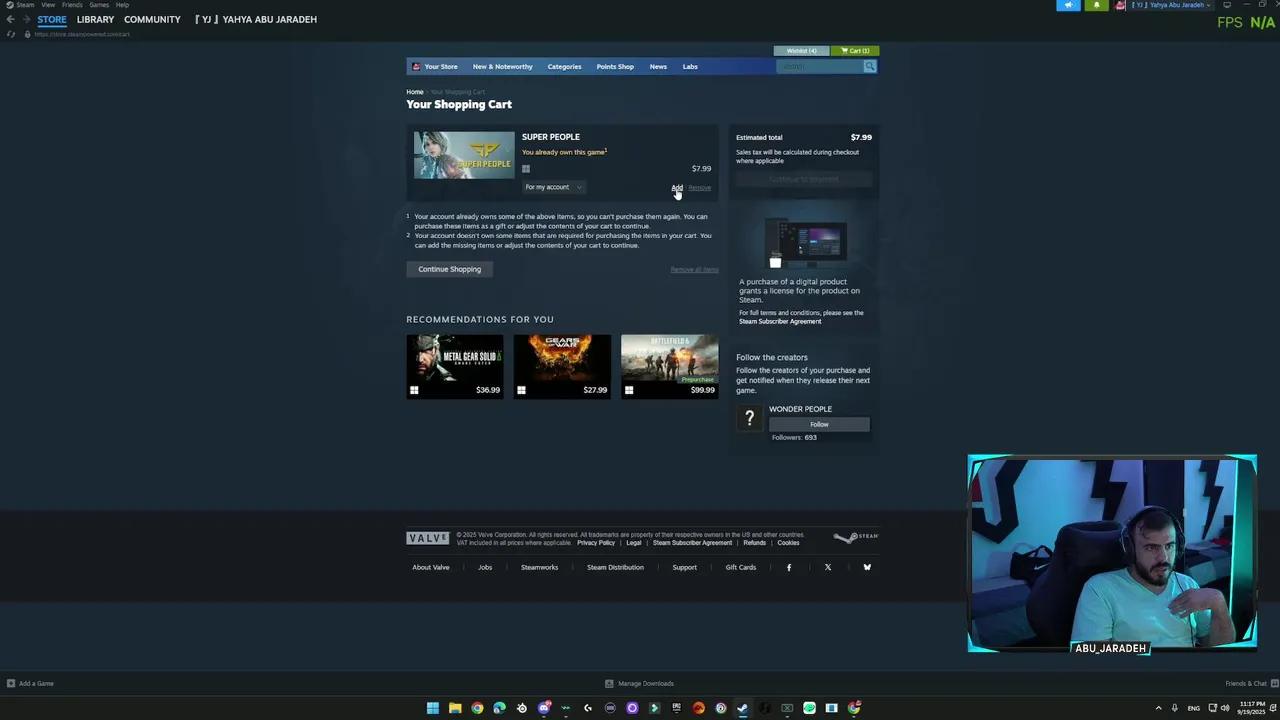Go back with the Steam back arrow
Viewport: 1280px width, 720px height.
coord(10,19)
